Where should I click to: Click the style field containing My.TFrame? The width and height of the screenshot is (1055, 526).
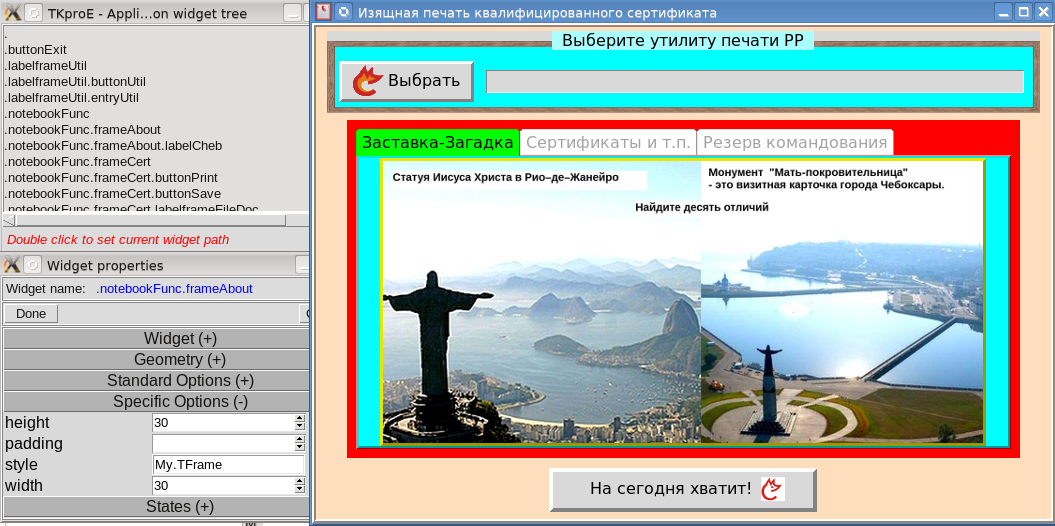coord(228,464)
